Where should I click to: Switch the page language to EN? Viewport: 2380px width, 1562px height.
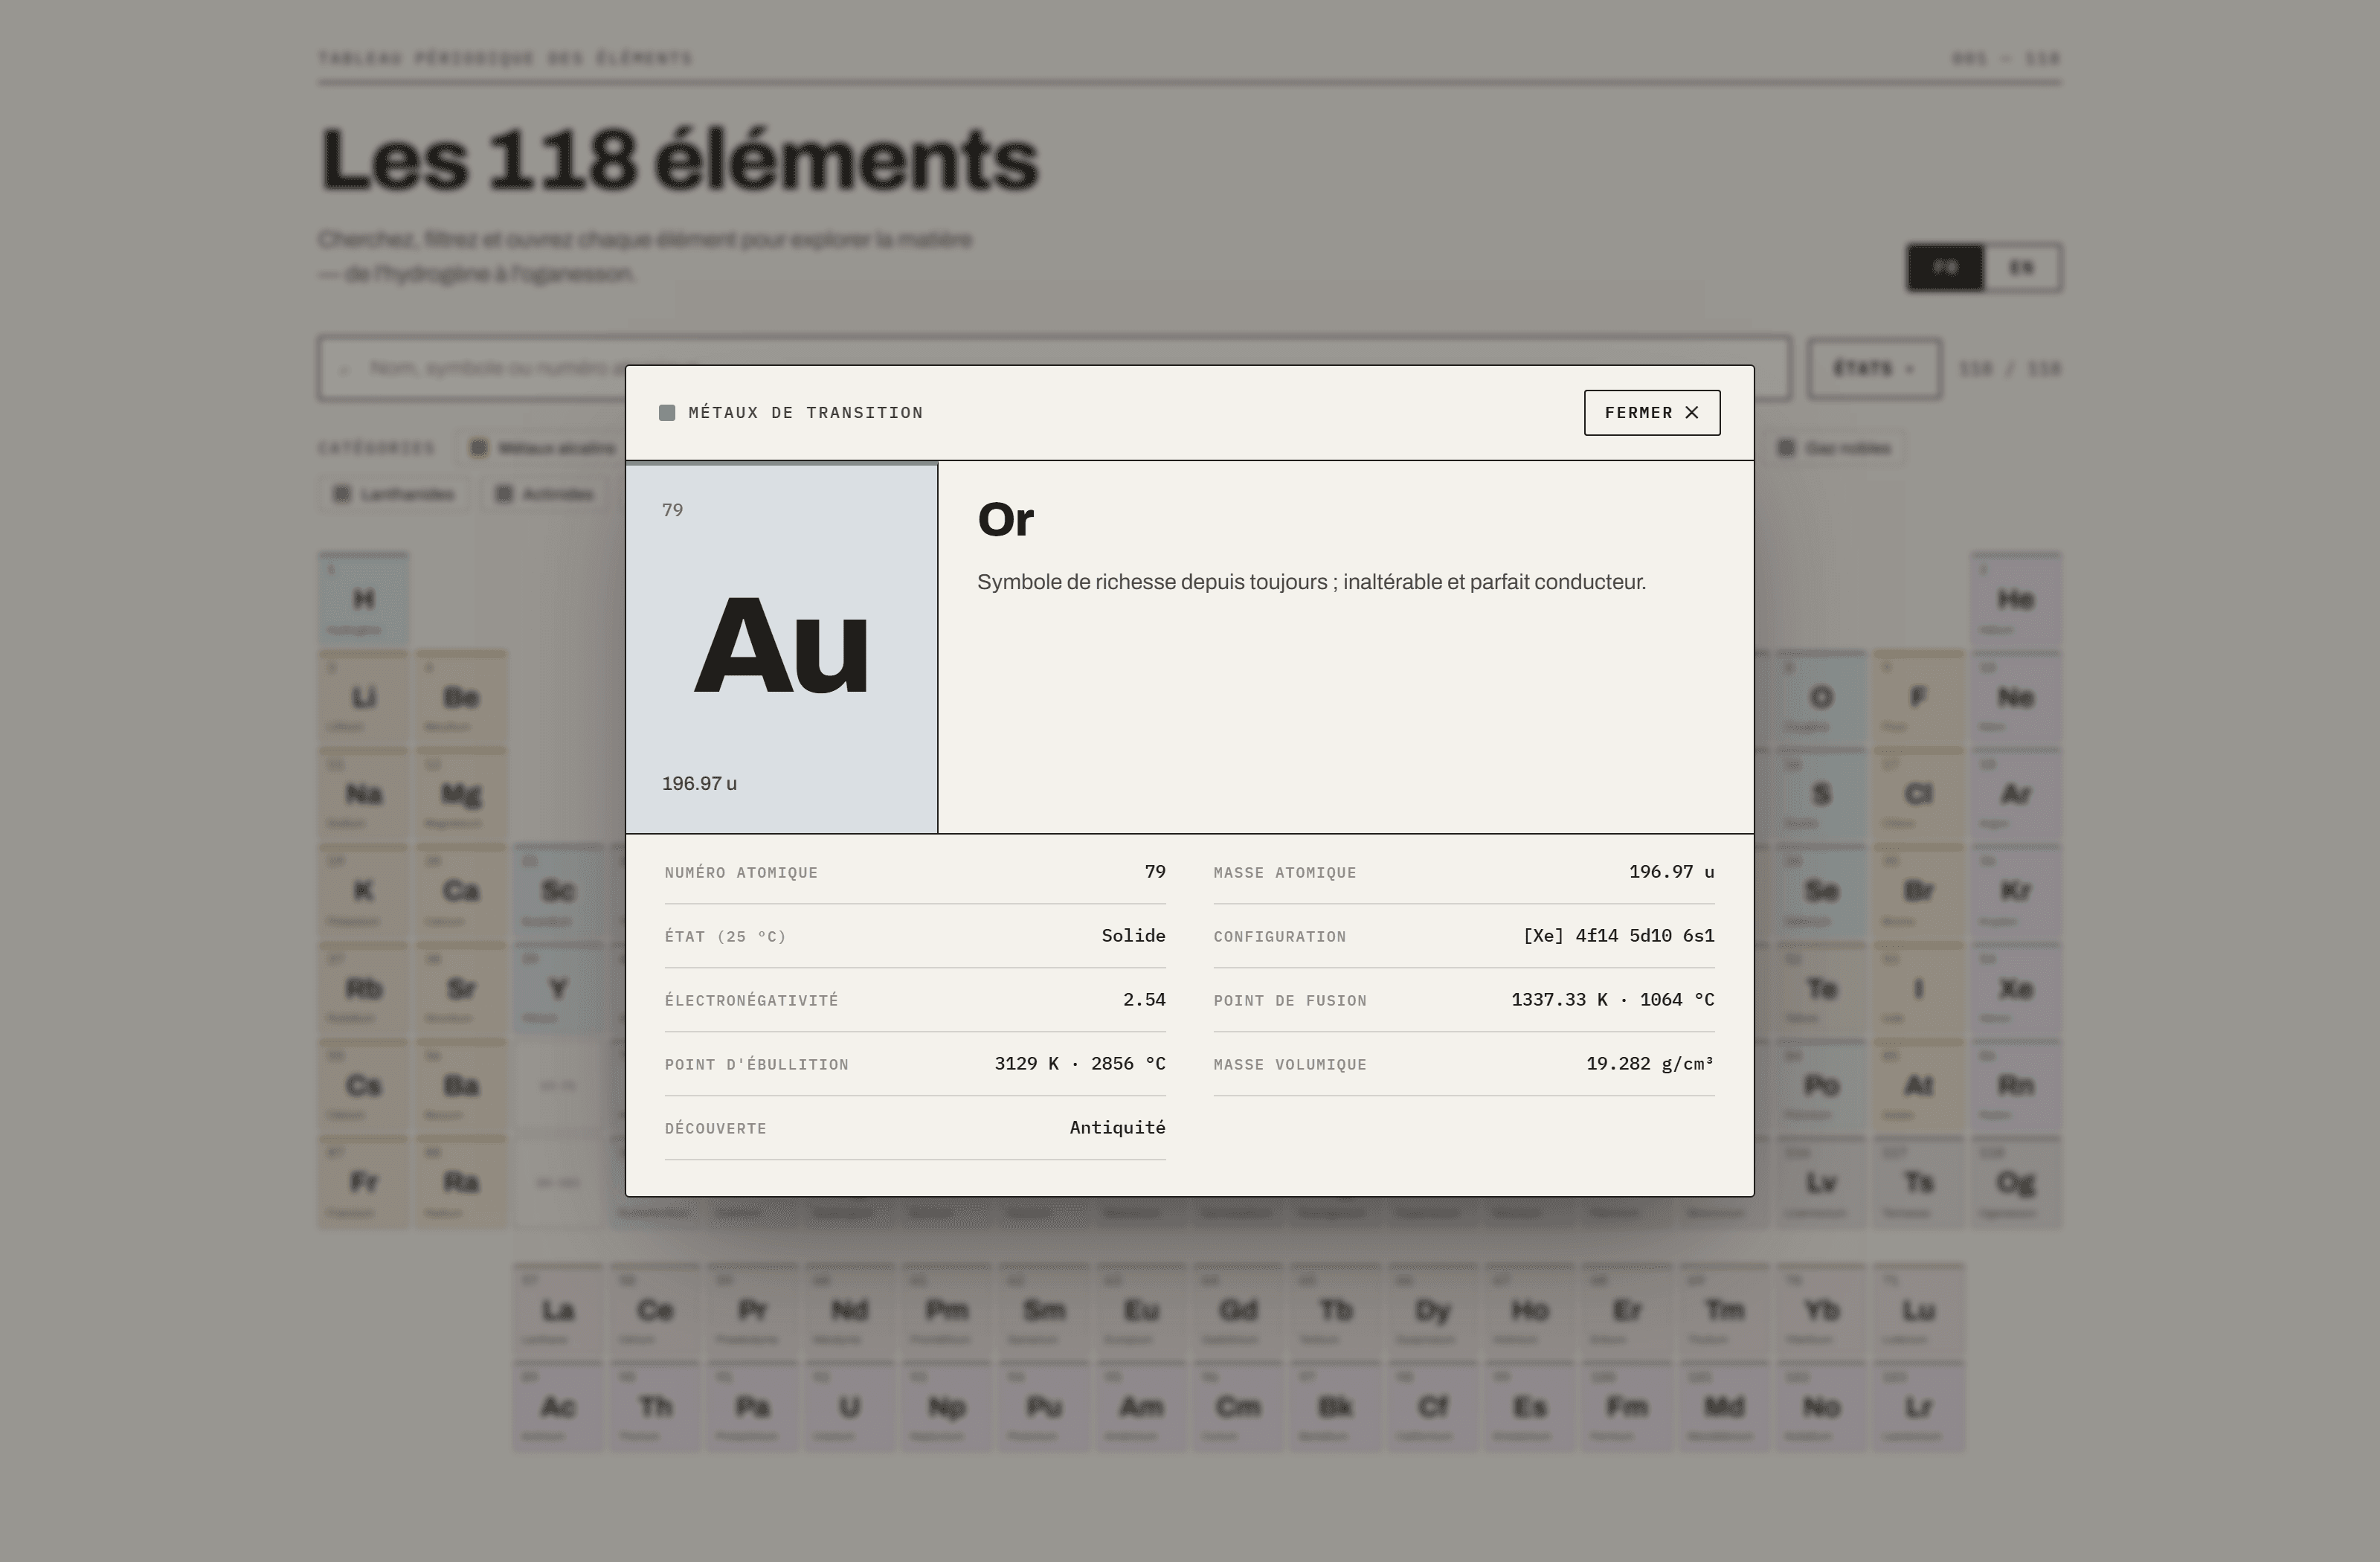click(2022, 268)
